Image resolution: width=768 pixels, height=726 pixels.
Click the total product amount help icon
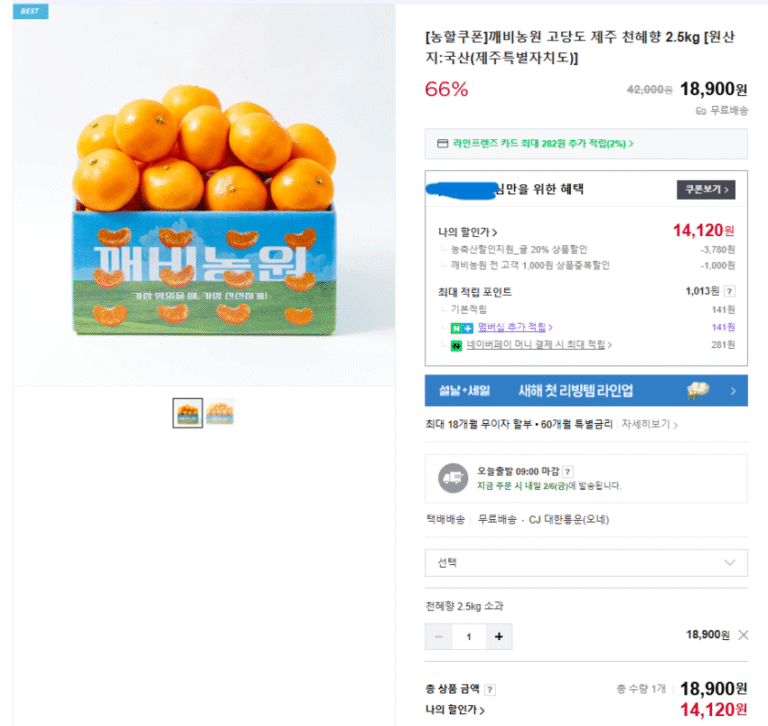(x=490, y=689)
